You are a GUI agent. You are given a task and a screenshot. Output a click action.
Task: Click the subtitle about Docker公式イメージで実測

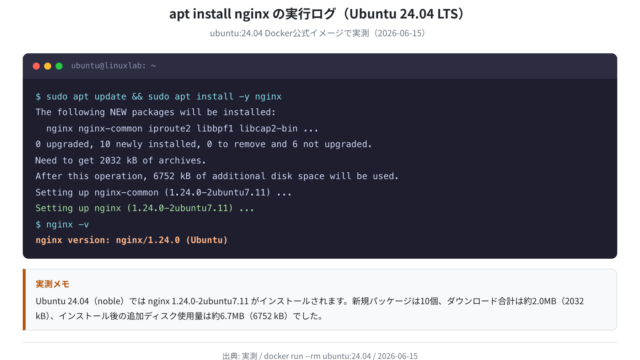(x=317, y=33)
